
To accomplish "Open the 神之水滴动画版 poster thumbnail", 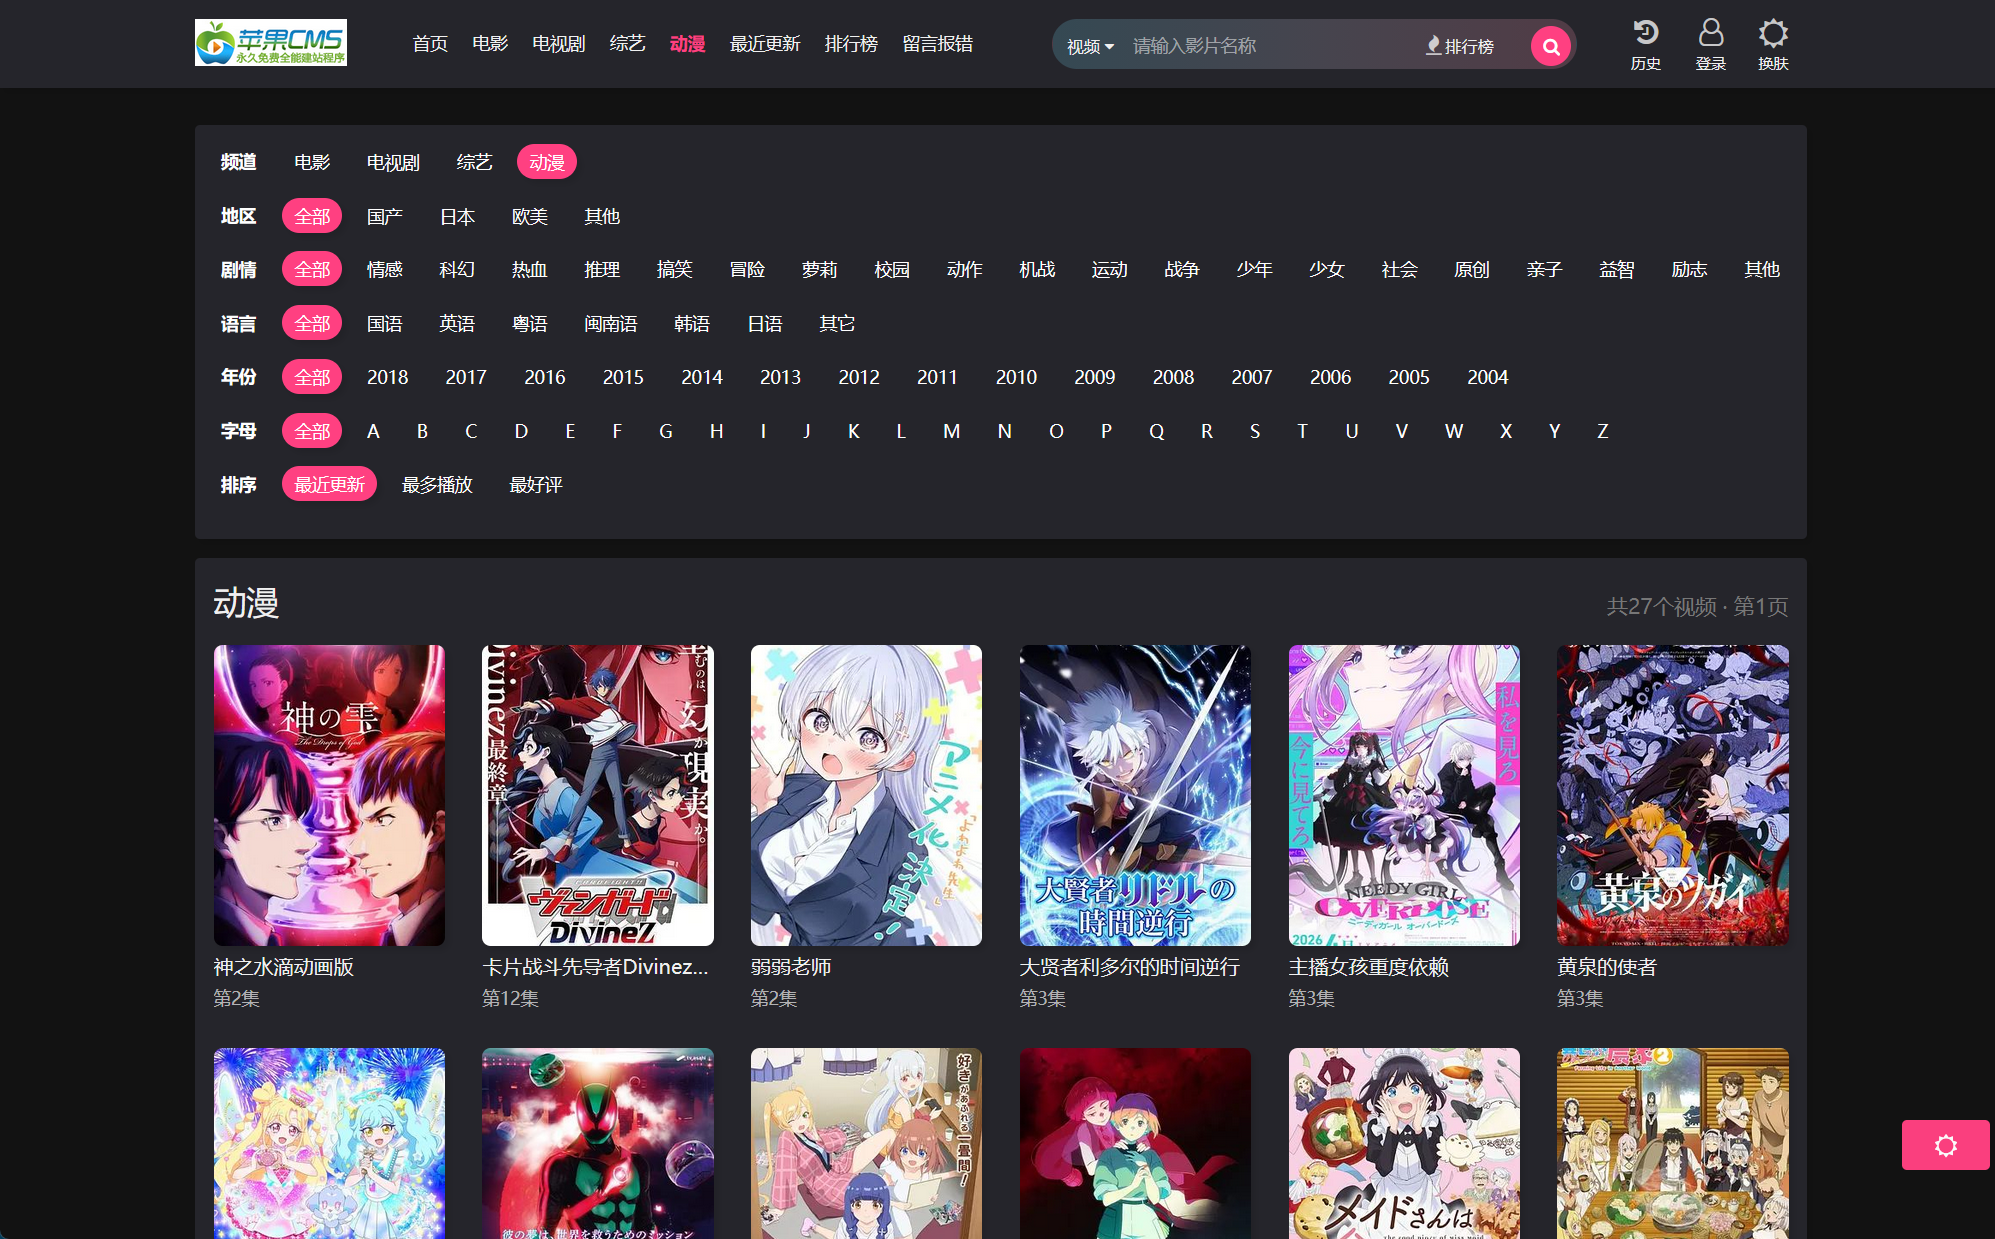I will 329,795.
